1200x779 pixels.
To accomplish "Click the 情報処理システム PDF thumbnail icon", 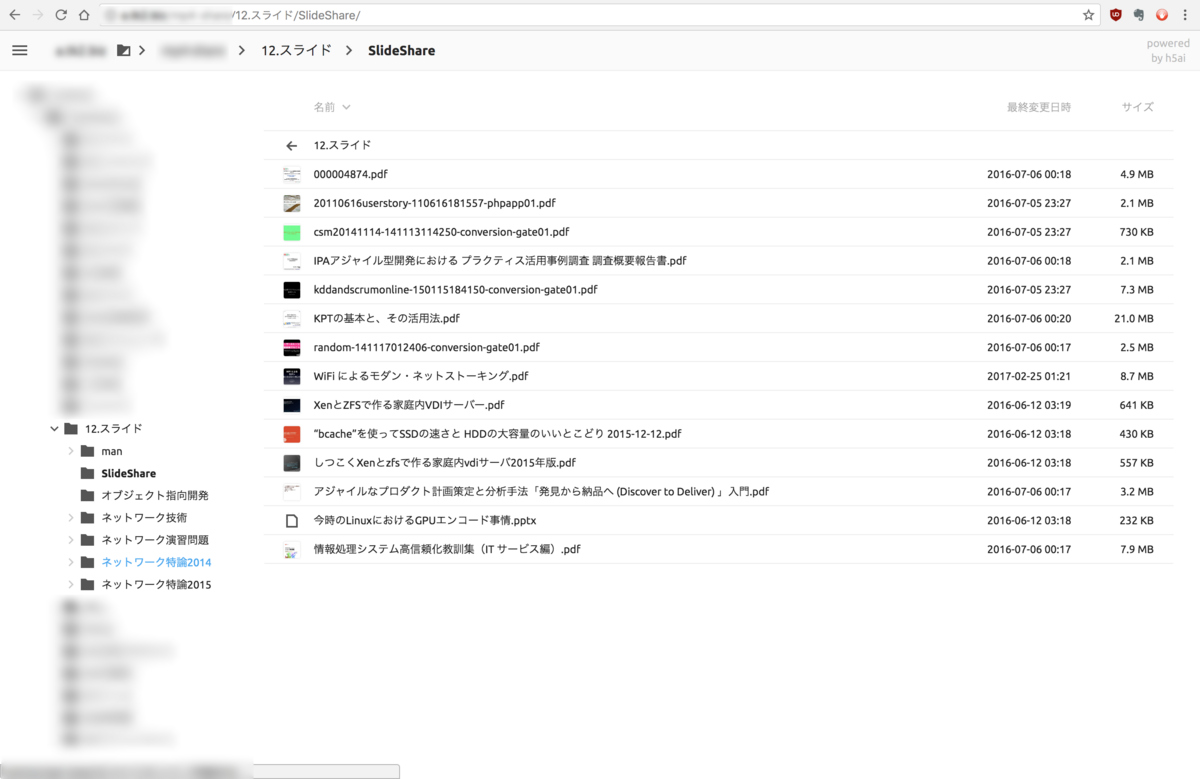I will [x=291, y=550].
